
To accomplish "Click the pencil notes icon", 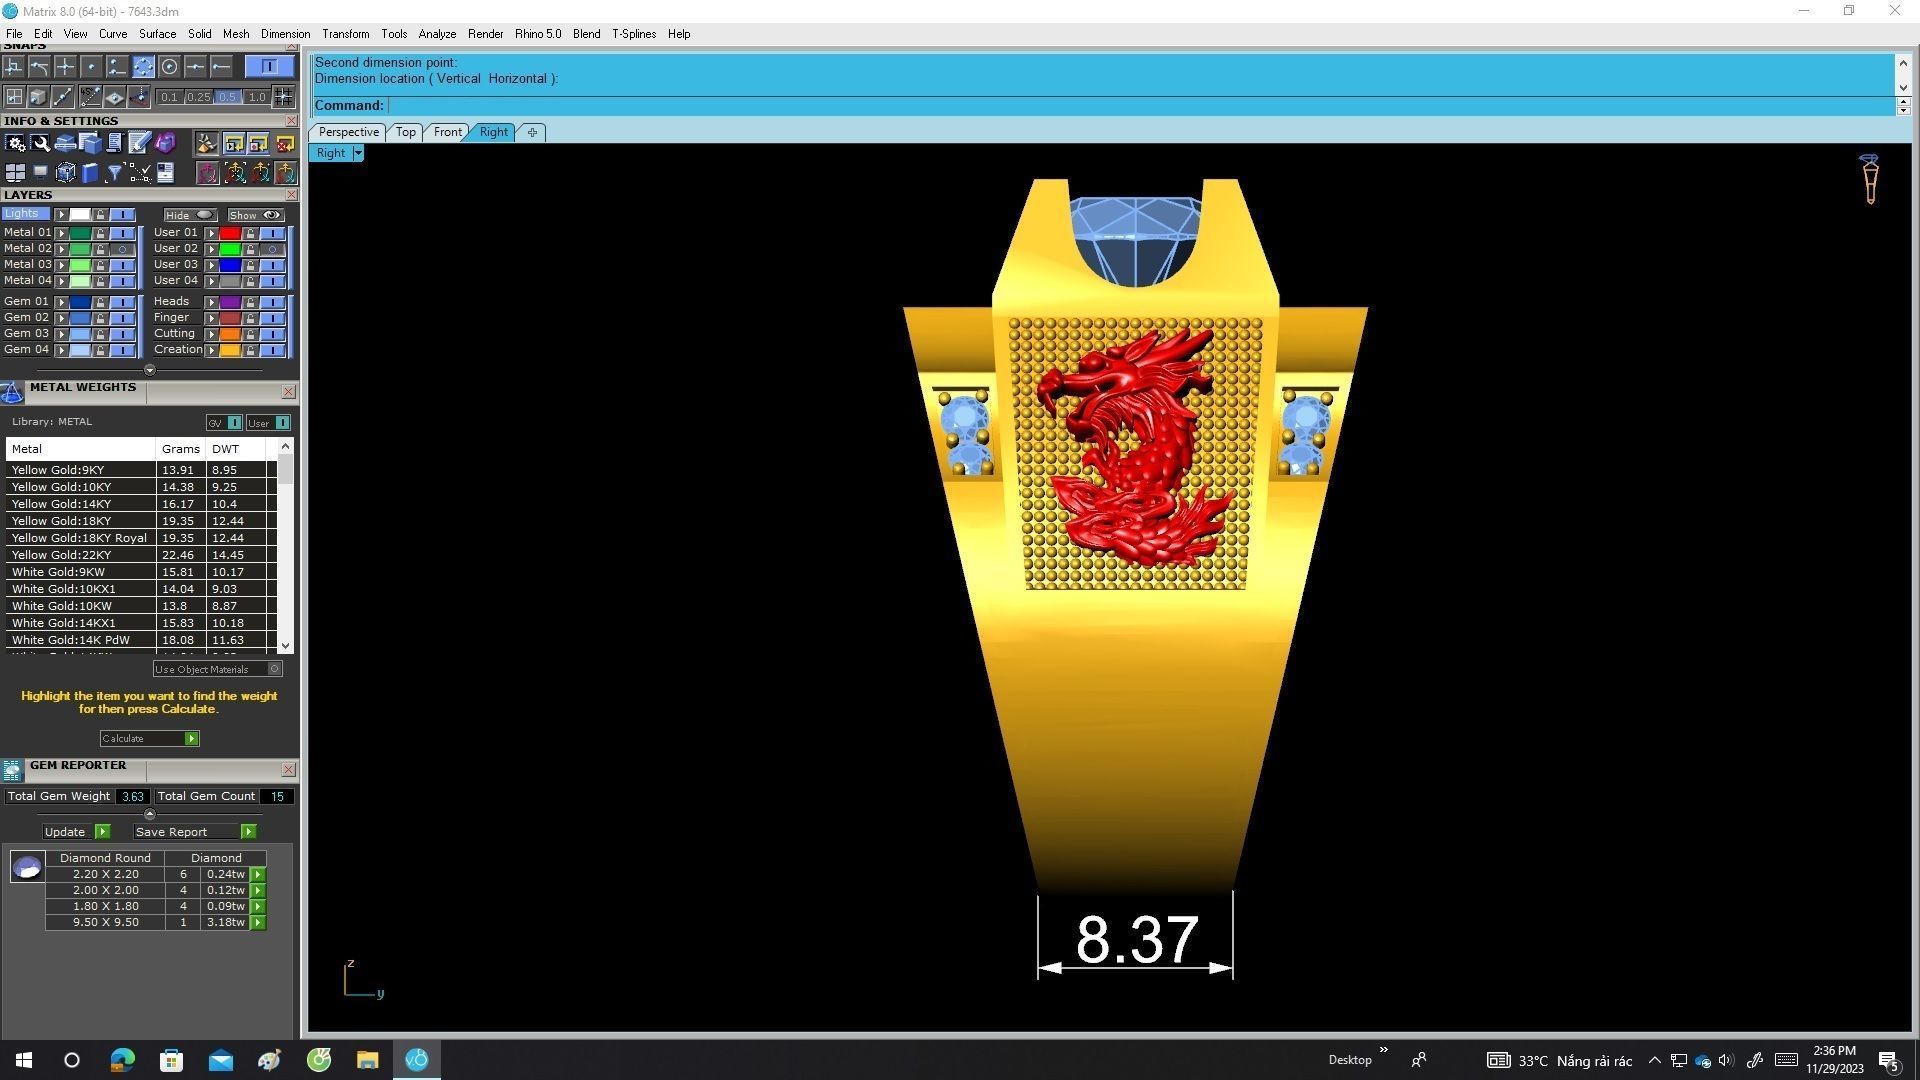I will pyautogui.click(x=140, y=144).
